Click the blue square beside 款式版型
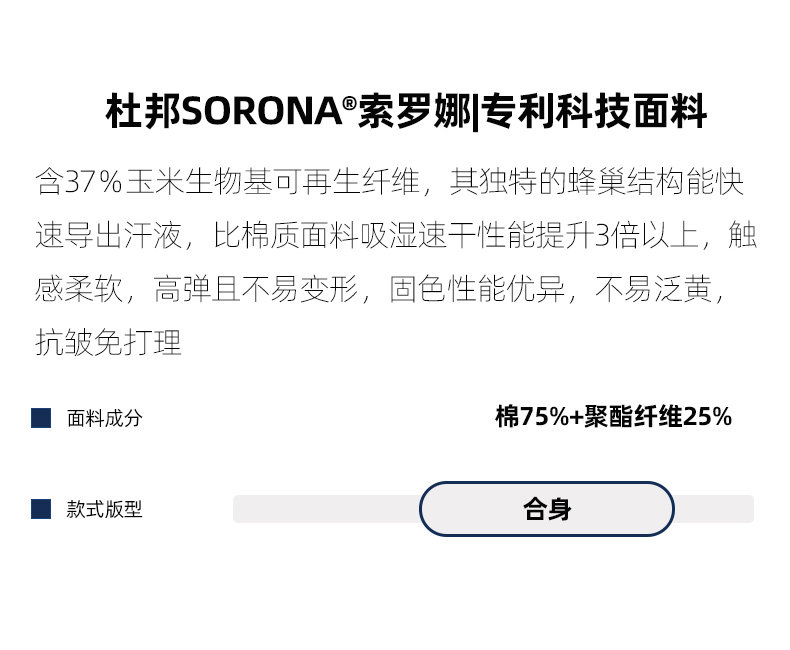The height and width of the screenshot is (650, 790). (41, 509)
